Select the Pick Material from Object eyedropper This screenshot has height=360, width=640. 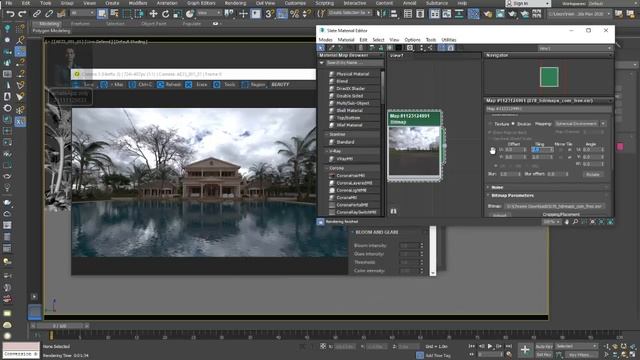[331, 48]
